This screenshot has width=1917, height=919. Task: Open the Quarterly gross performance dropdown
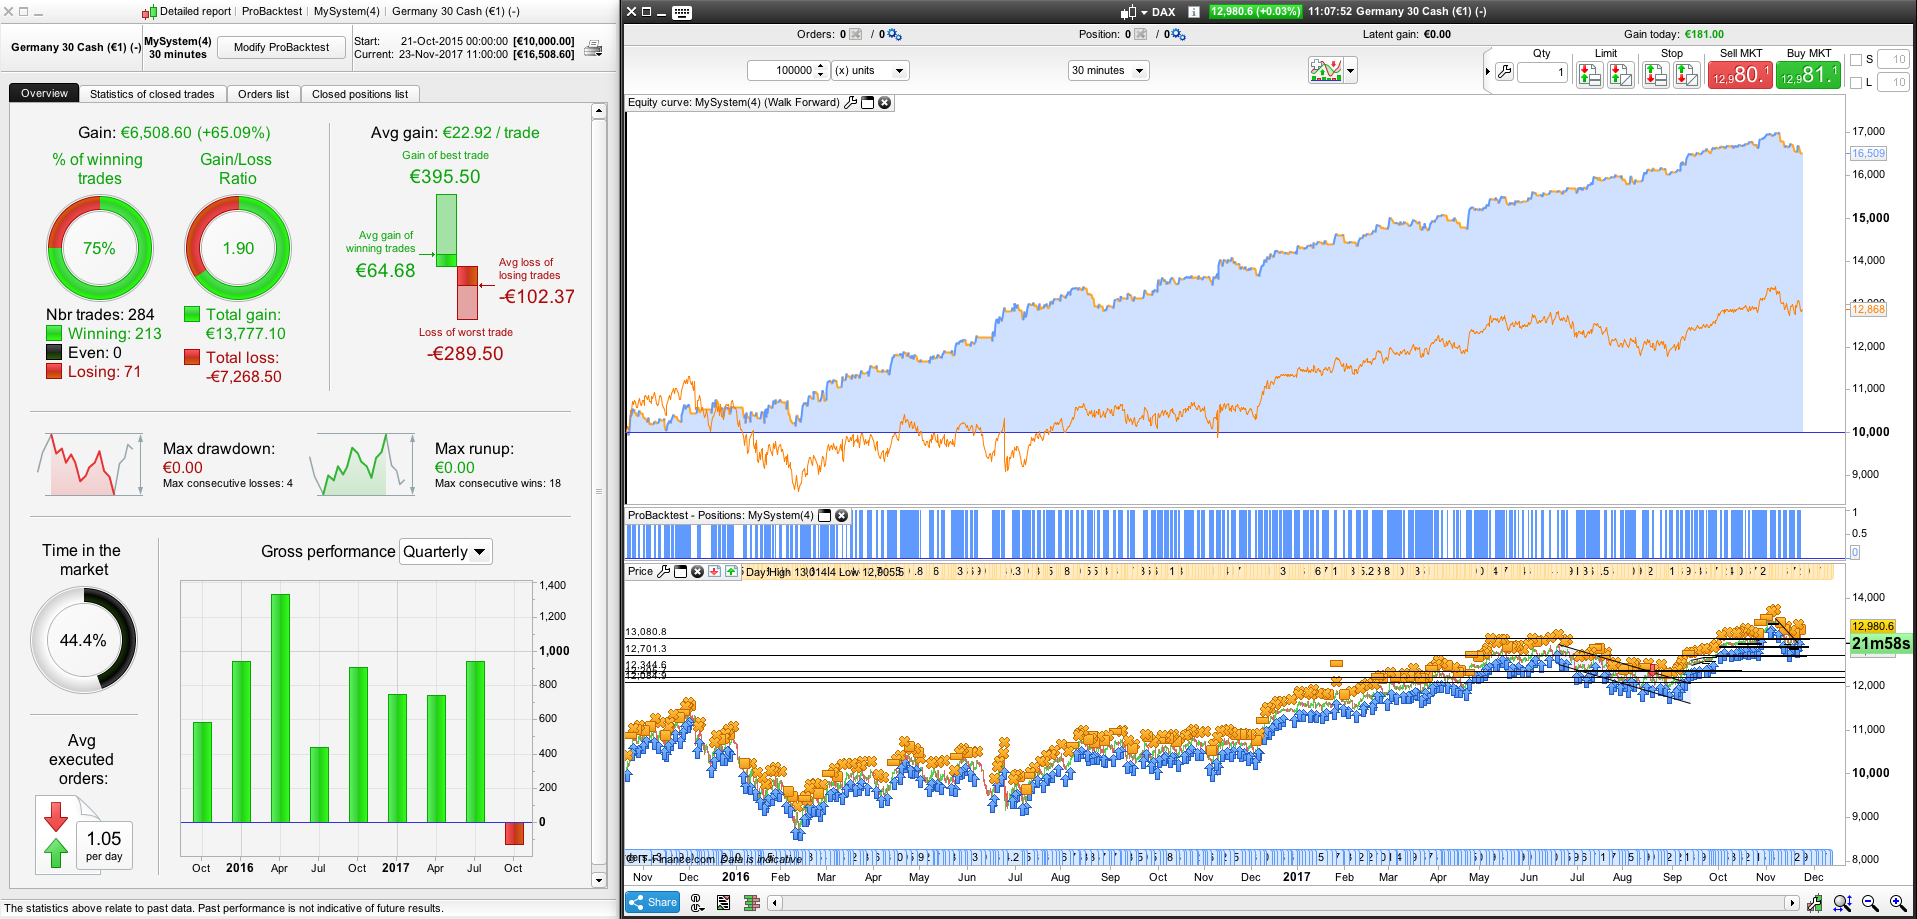point(445,552)
